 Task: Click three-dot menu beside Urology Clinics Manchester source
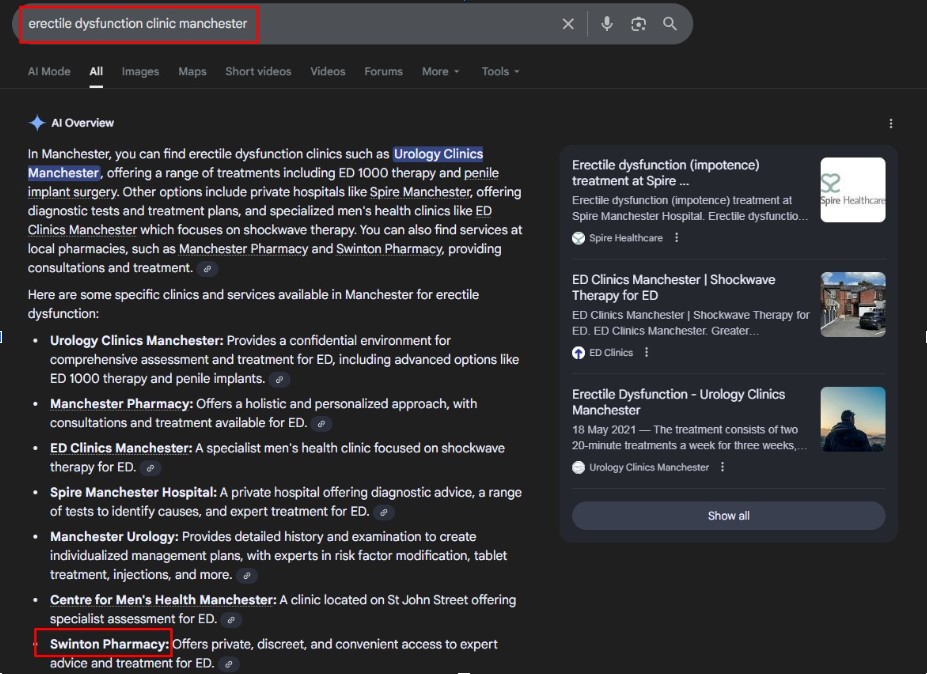click(723, 467)
